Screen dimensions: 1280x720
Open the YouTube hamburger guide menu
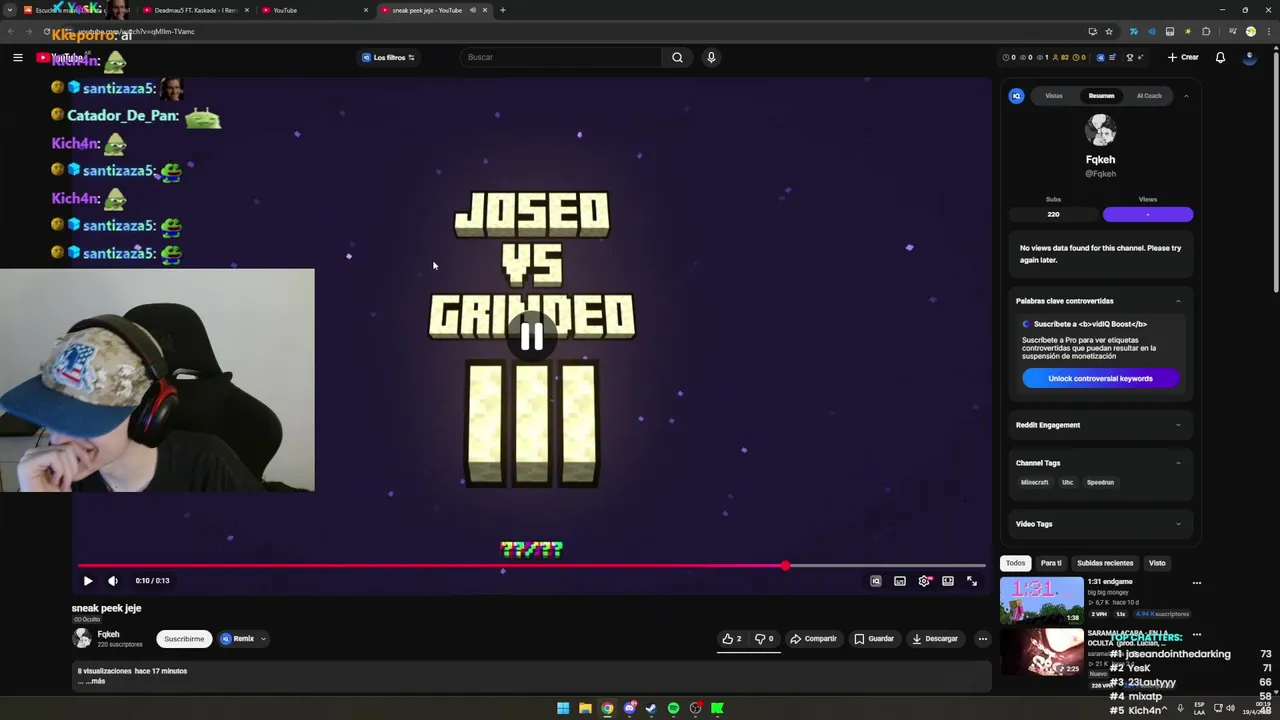17,57
